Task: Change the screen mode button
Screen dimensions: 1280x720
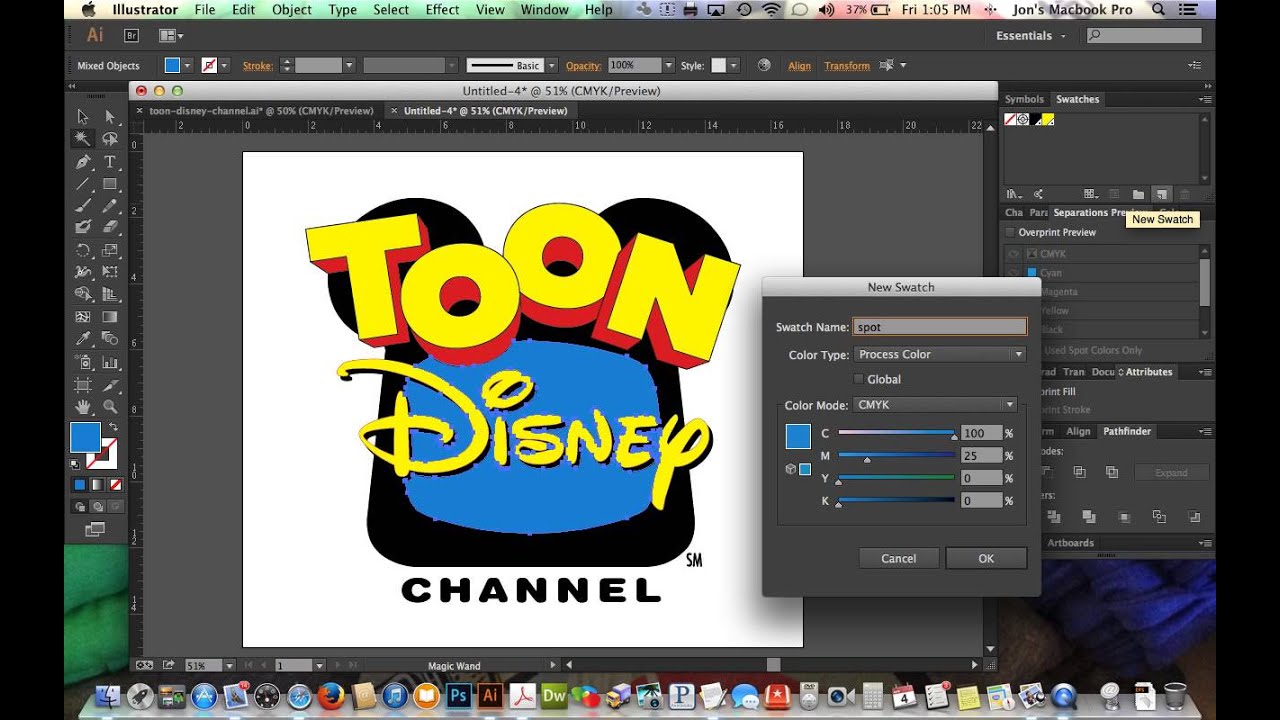Action: pyautogui.click(x=95, y=529)
